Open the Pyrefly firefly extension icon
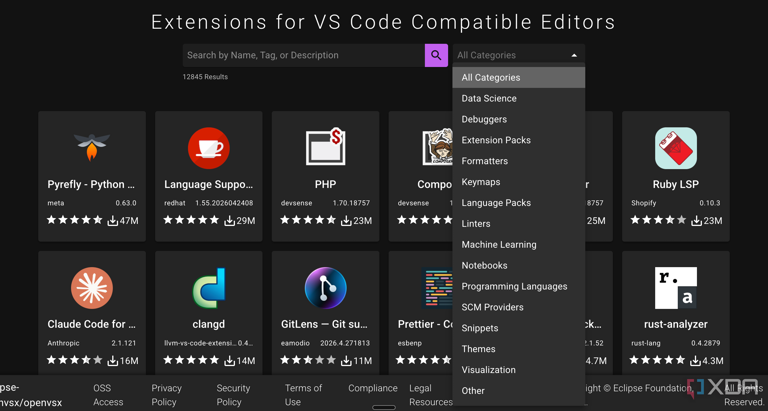 click(92, 147)
